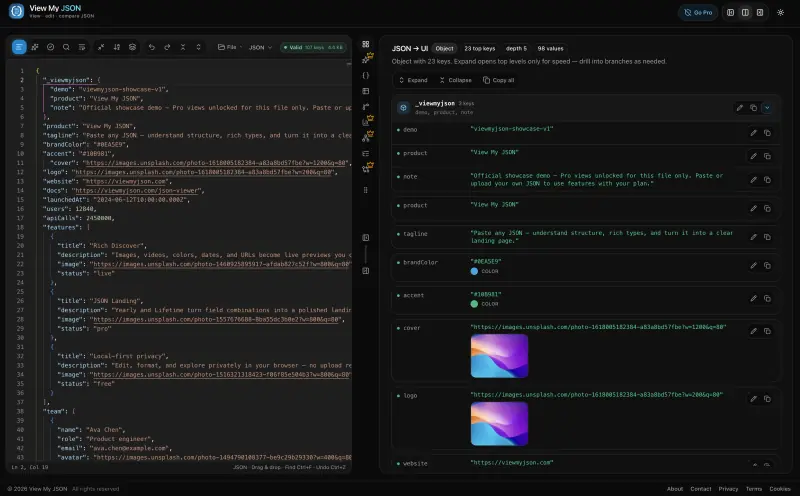The height and width of the screenshot is (496, 800).
Task: Open the Privacy footer link
Action: pyautogui.click(x=728, y=489)
